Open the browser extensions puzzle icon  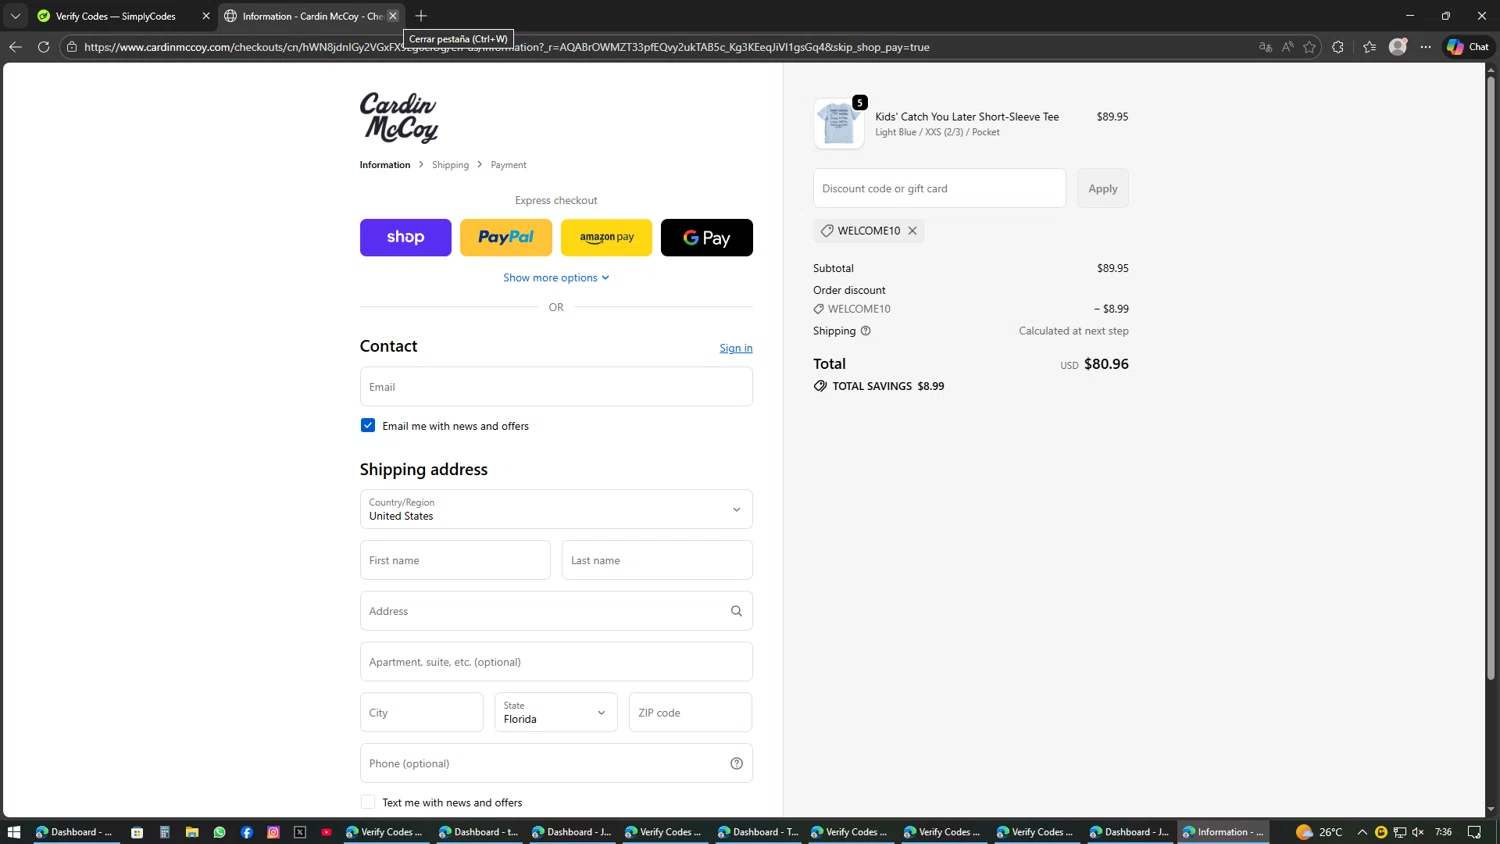[x=1338, y=47]
